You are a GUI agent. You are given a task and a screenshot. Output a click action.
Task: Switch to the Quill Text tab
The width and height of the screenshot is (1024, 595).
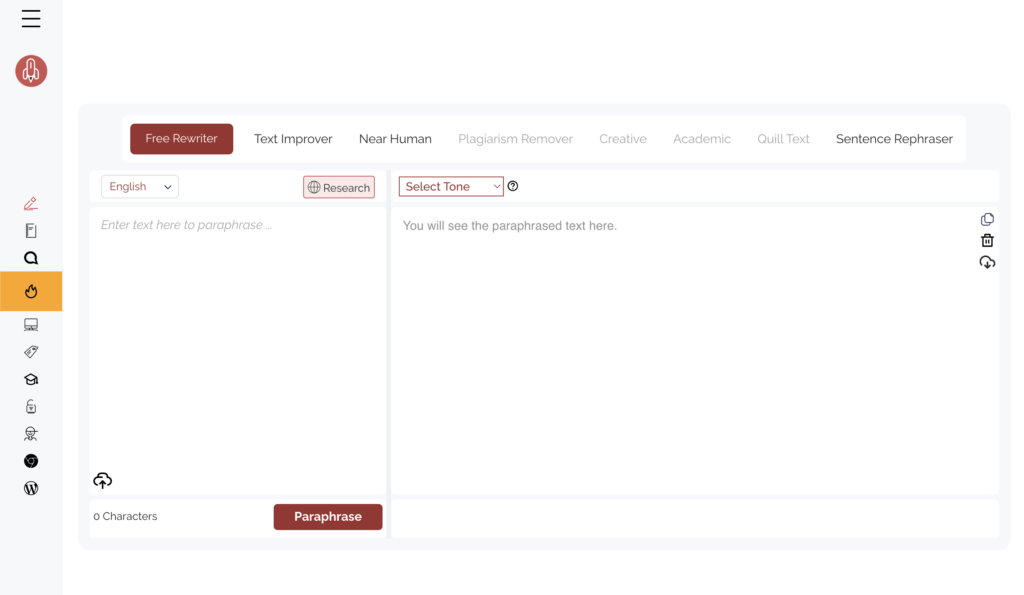(x=783, y=139)
